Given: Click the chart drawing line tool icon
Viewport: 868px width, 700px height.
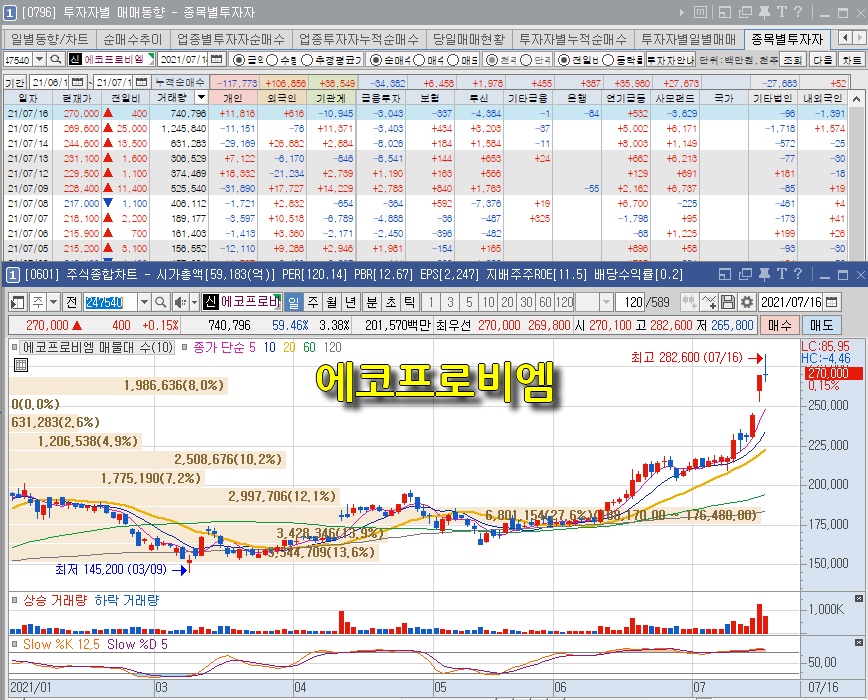Looking at the screenshot, I should [709, 302].
